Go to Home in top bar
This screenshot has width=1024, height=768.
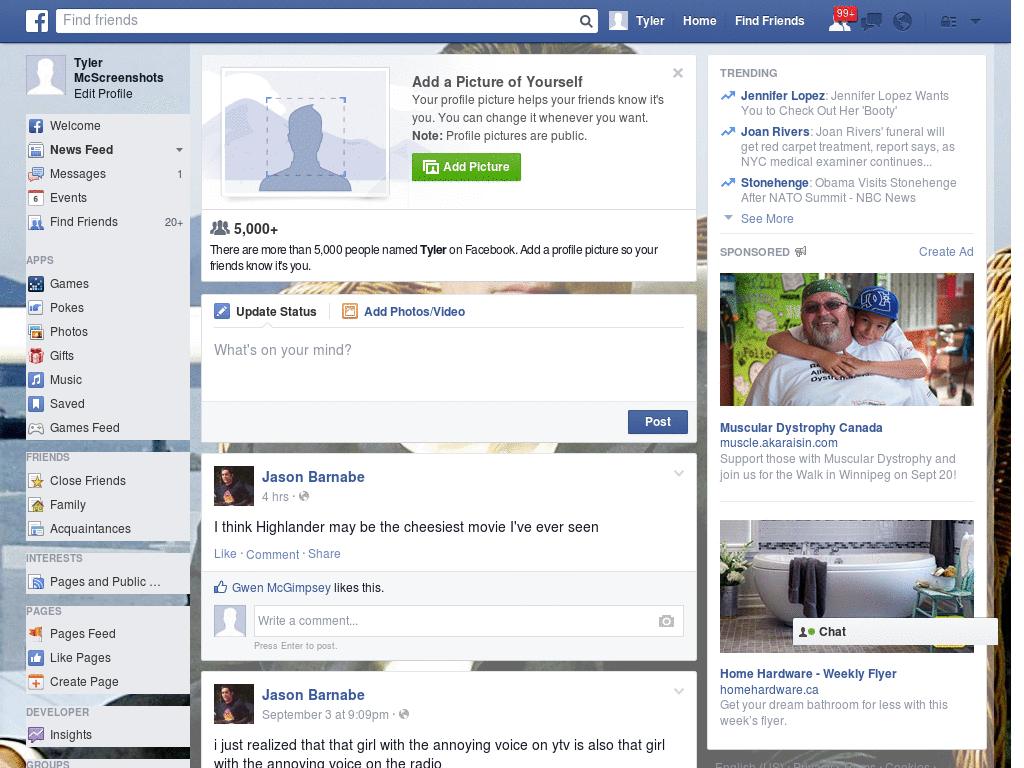699,21
